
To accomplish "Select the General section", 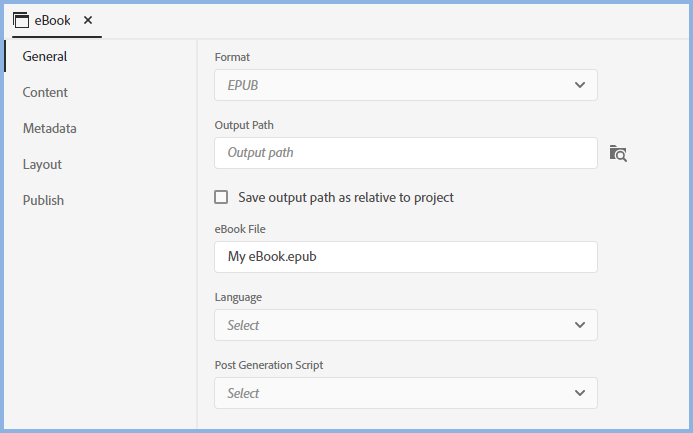I will click(x=45, y=56).
